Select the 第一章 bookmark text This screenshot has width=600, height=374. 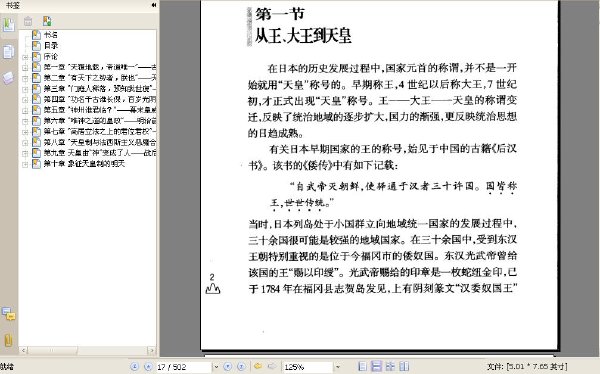coord(99,67)
